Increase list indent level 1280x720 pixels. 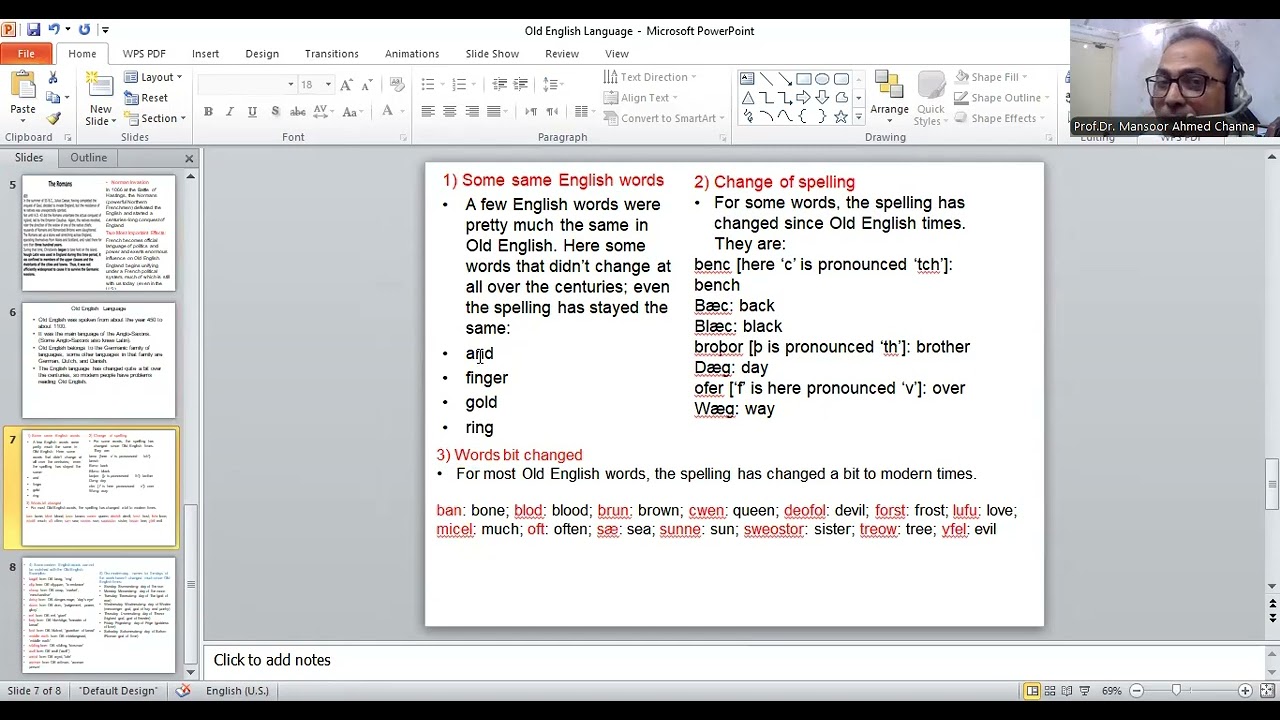tap(520, 85)
